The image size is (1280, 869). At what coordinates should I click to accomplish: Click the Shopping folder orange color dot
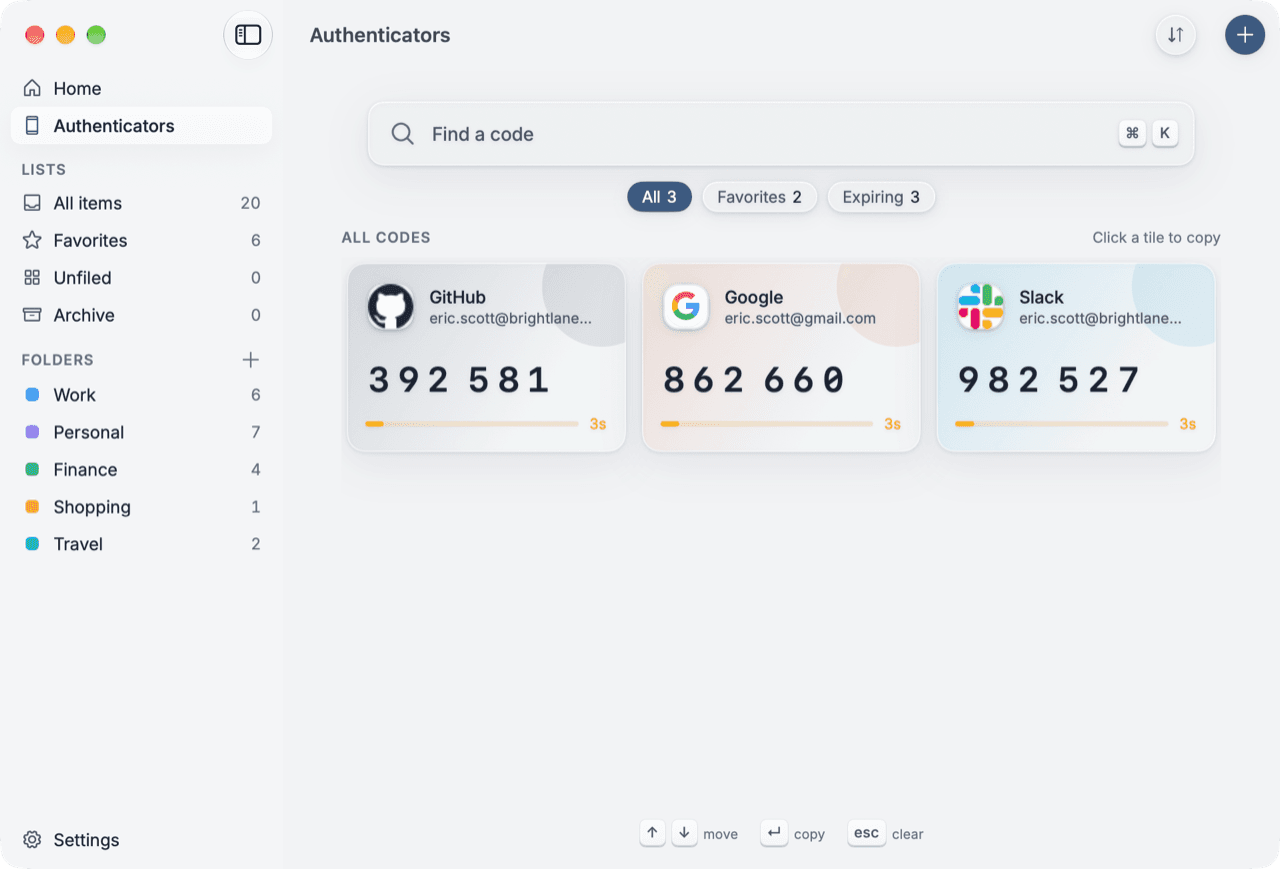pyautogui.click(x=32, y=507)
